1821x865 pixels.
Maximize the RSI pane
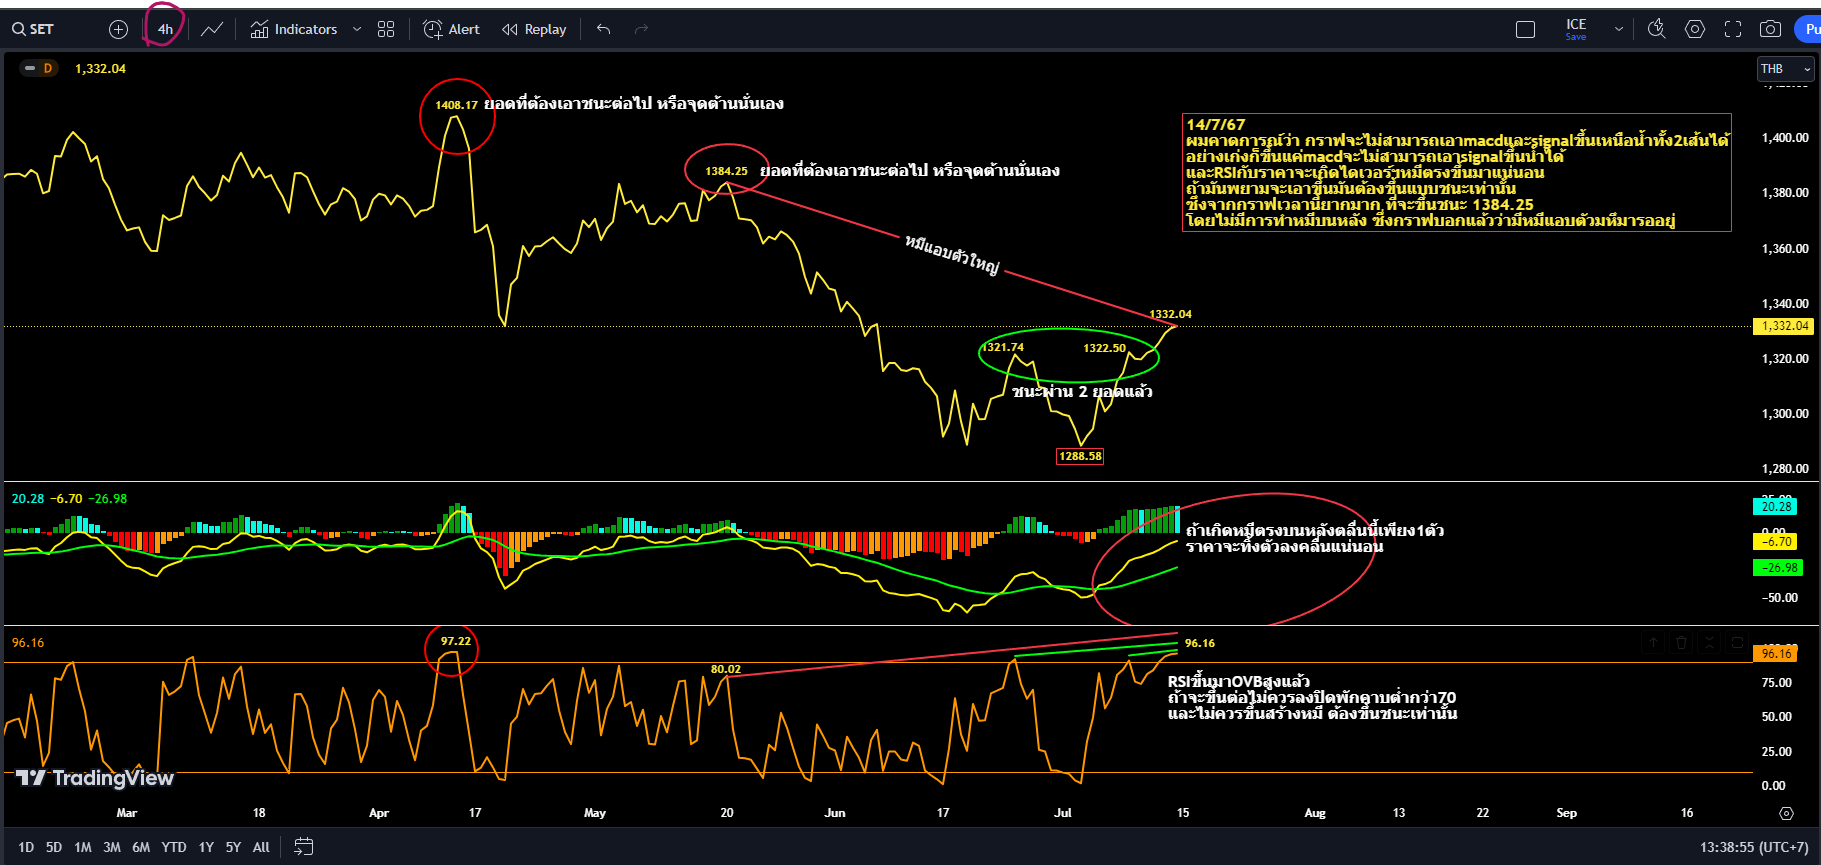pos(1738,642)
